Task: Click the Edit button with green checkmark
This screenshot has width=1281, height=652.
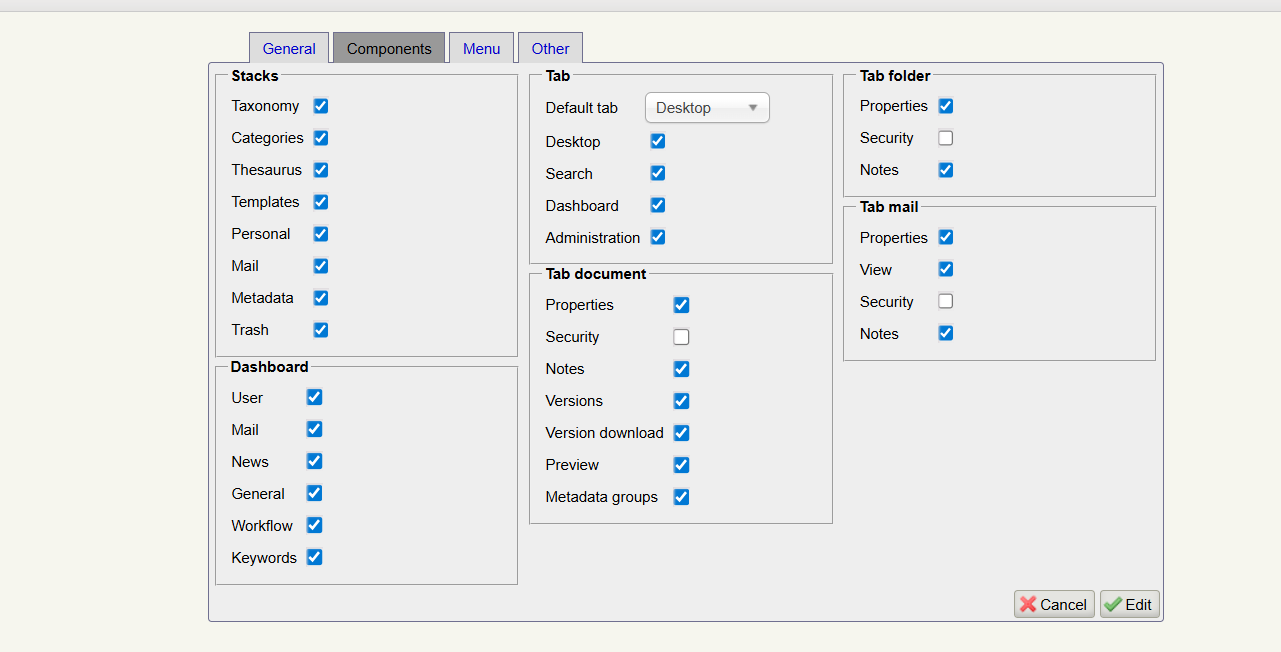Action: pyautogui.click(x=1129, y=604)
